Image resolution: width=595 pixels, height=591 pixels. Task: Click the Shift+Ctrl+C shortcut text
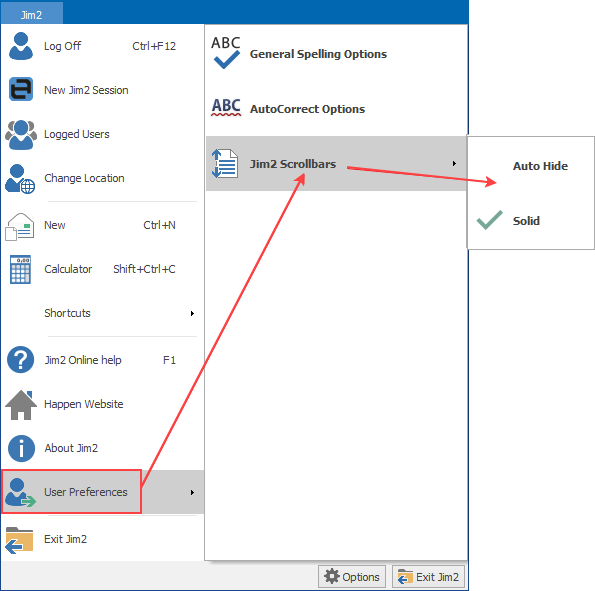coord(144,269)
